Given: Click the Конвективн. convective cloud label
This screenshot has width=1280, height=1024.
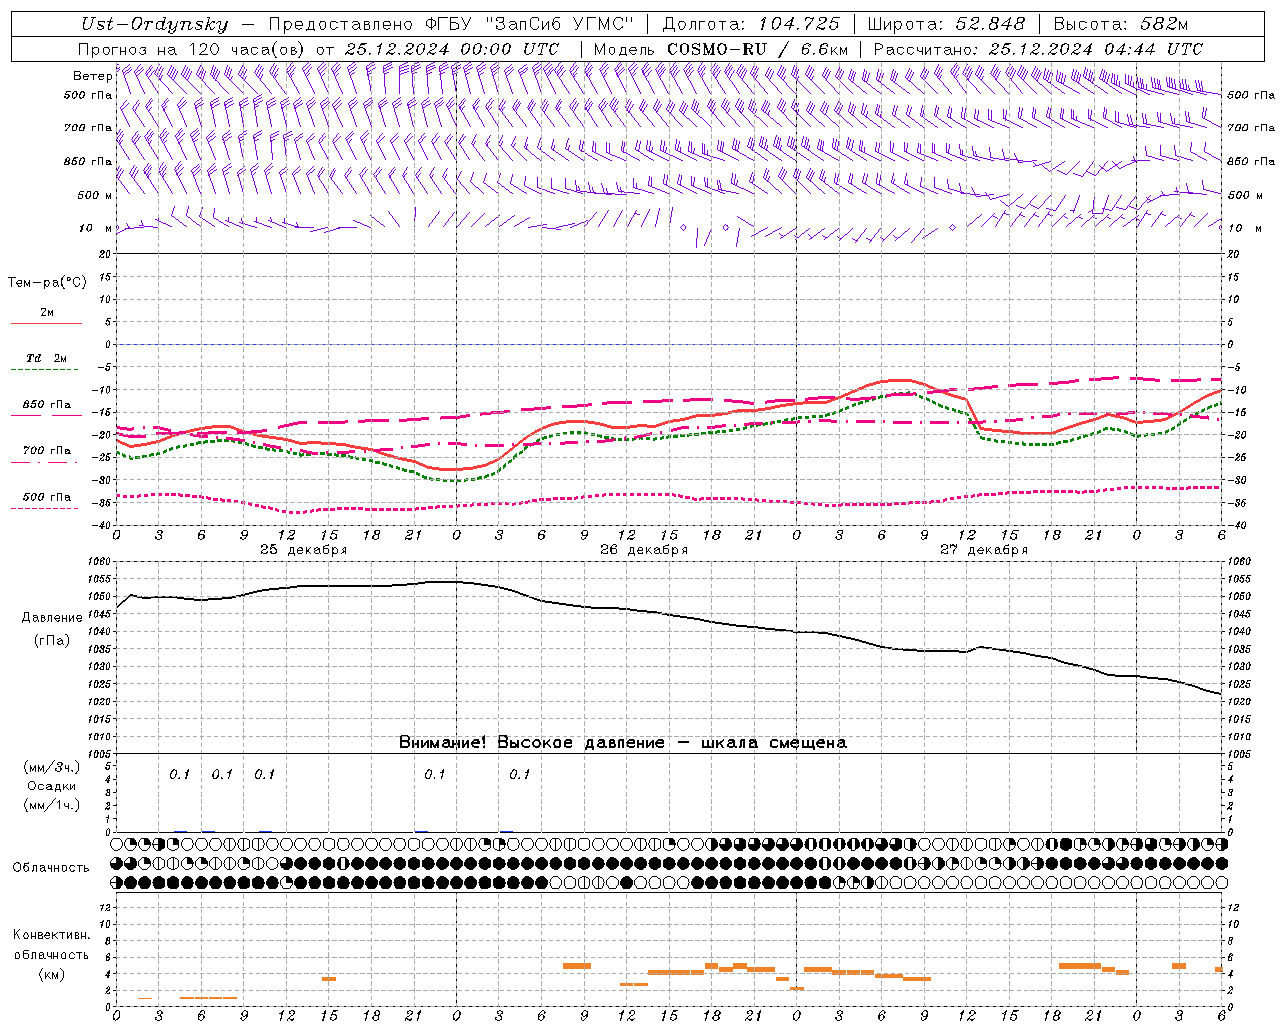Looking at the screenshot, I should coord(52,935).
